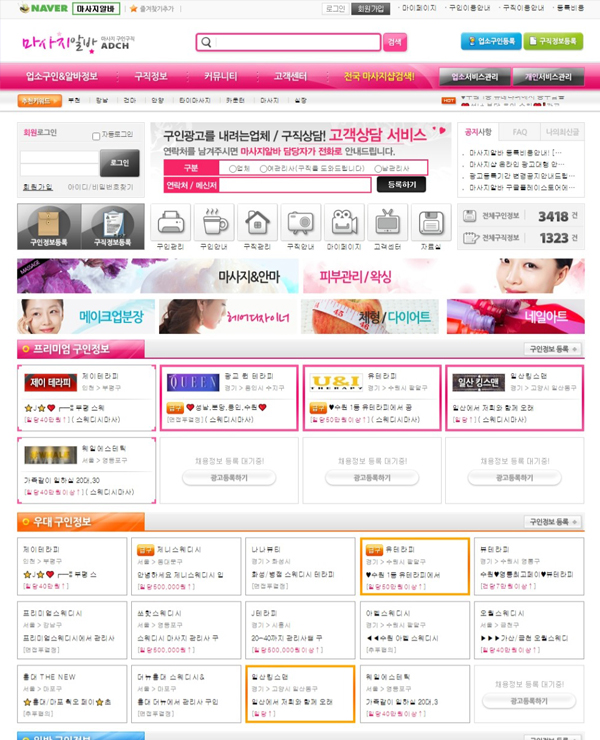Open 마이페이지 via the video camera icon
Viewport: 600px width, 740px height.
(344, 222)
